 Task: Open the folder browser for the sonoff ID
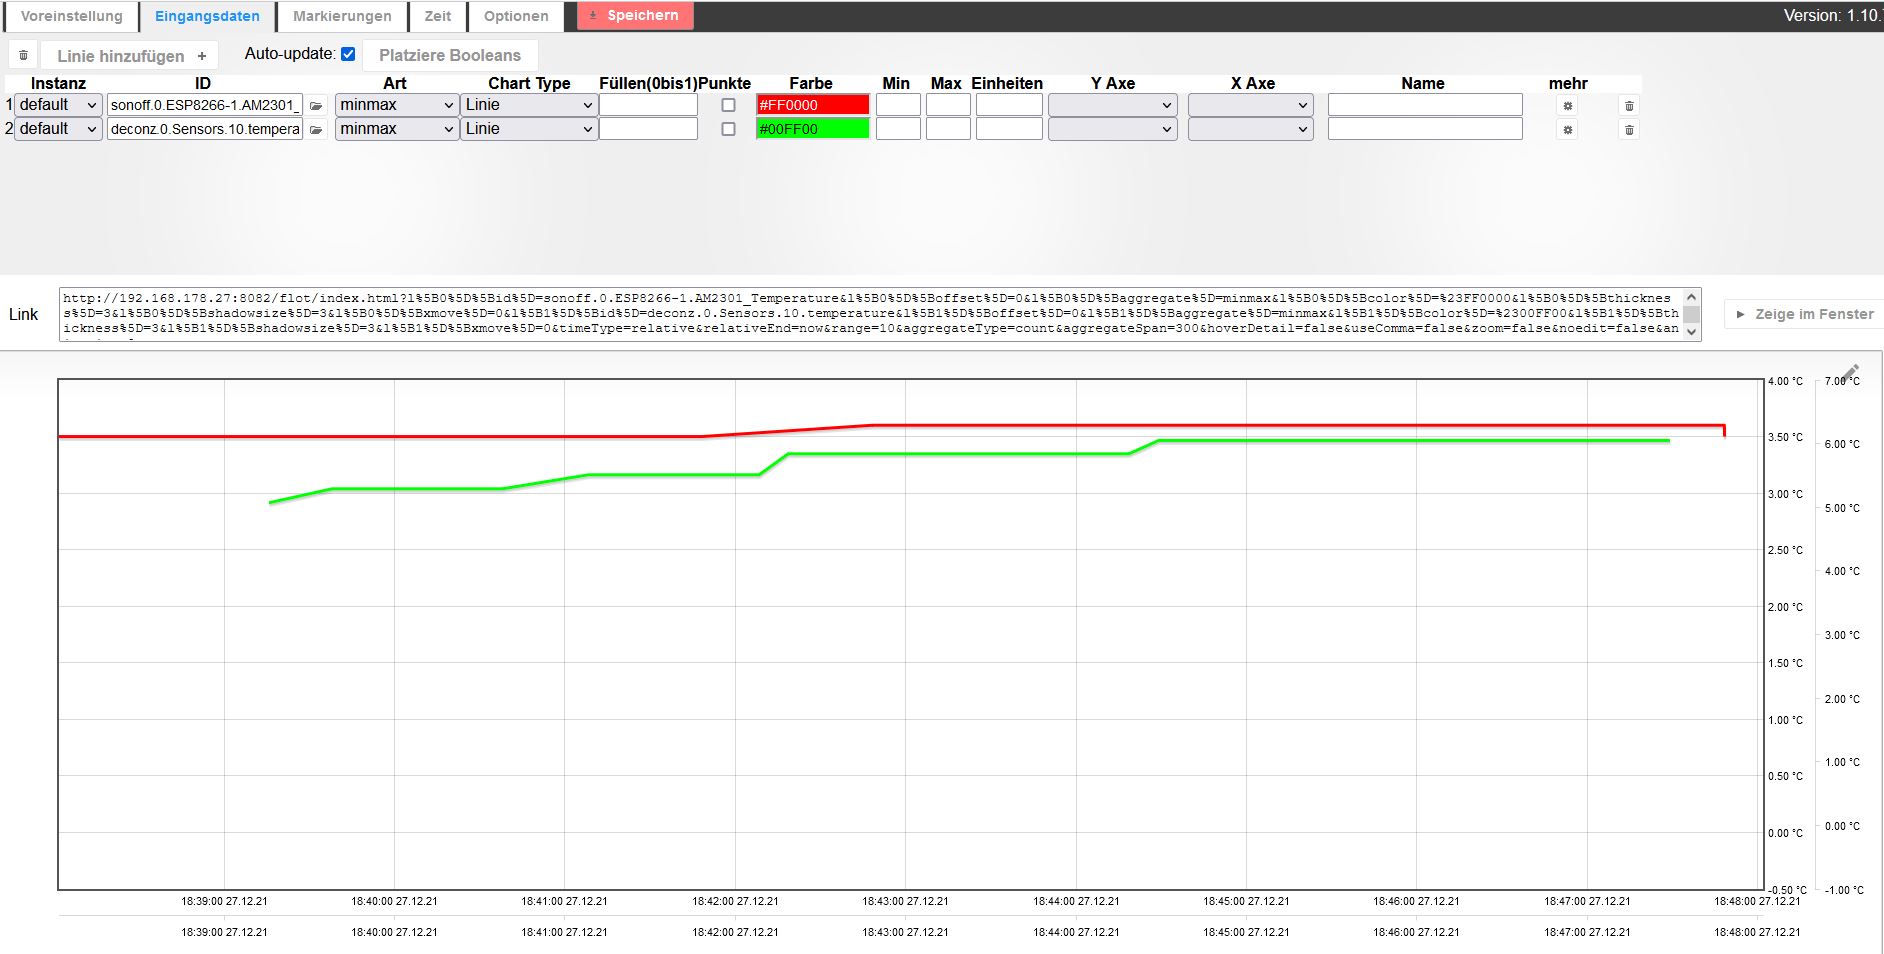pyautogui.click(x=316, y=104)
